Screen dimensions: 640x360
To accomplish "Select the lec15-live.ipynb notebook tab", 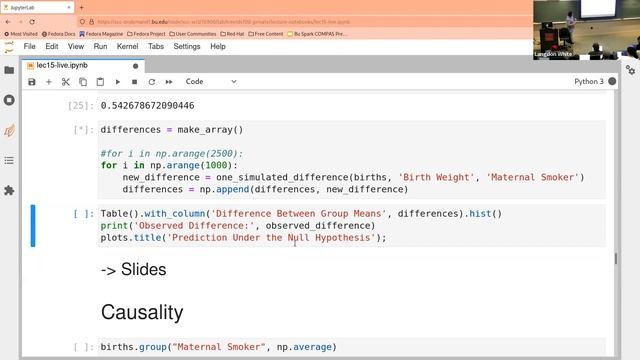I will [x=83, y=65].
